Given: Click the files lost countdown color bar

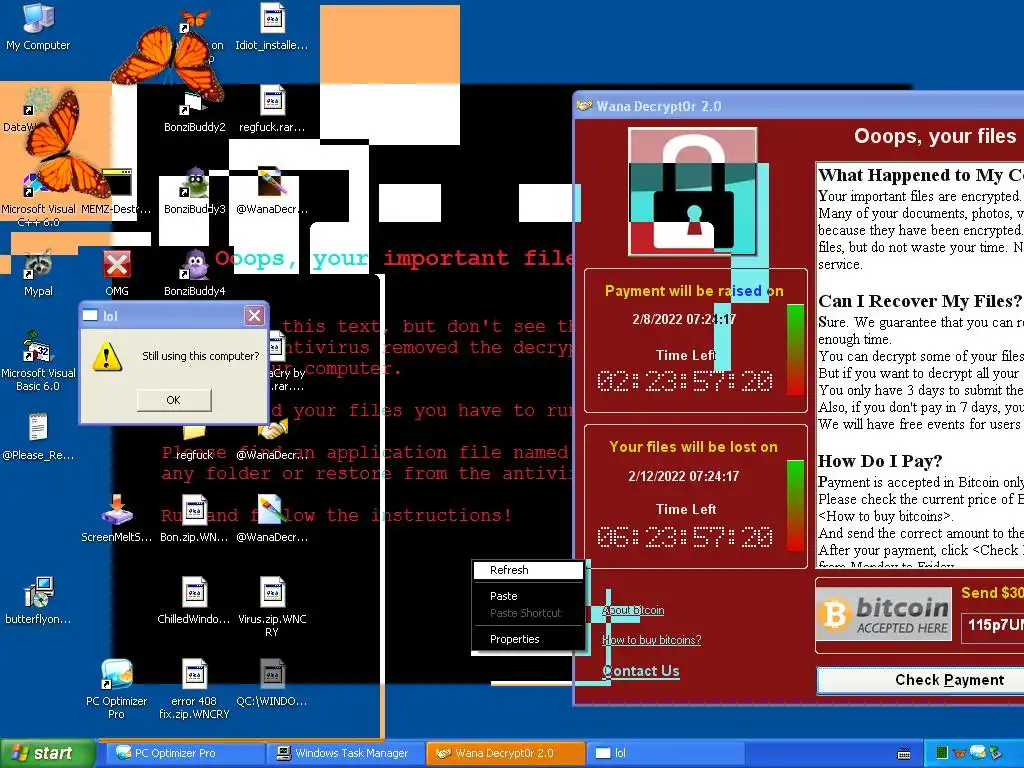Looking at the screenshot, I should [x=795, y=505].
